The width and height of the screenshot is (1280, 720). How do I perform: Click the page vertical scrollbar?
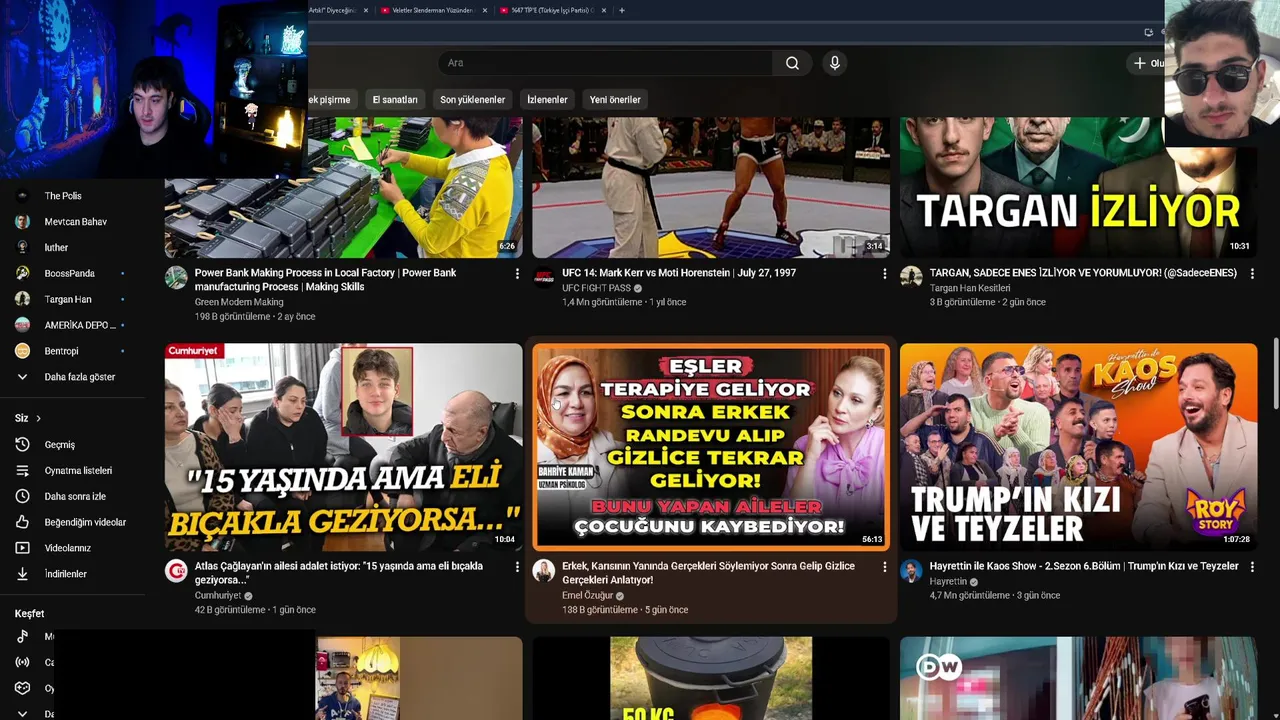click(1275, 374)
